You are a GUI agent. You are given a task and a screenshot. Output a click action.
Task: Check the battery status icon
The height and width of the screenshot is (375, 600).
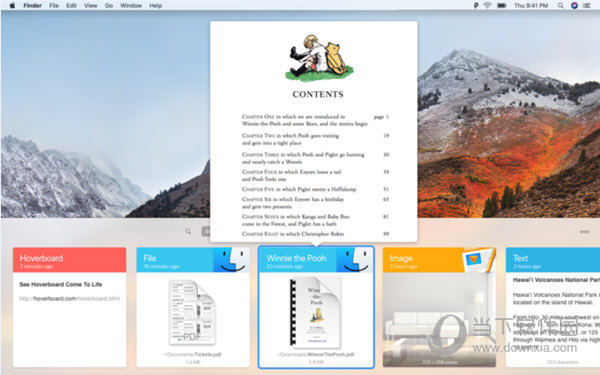click(502, 5)
